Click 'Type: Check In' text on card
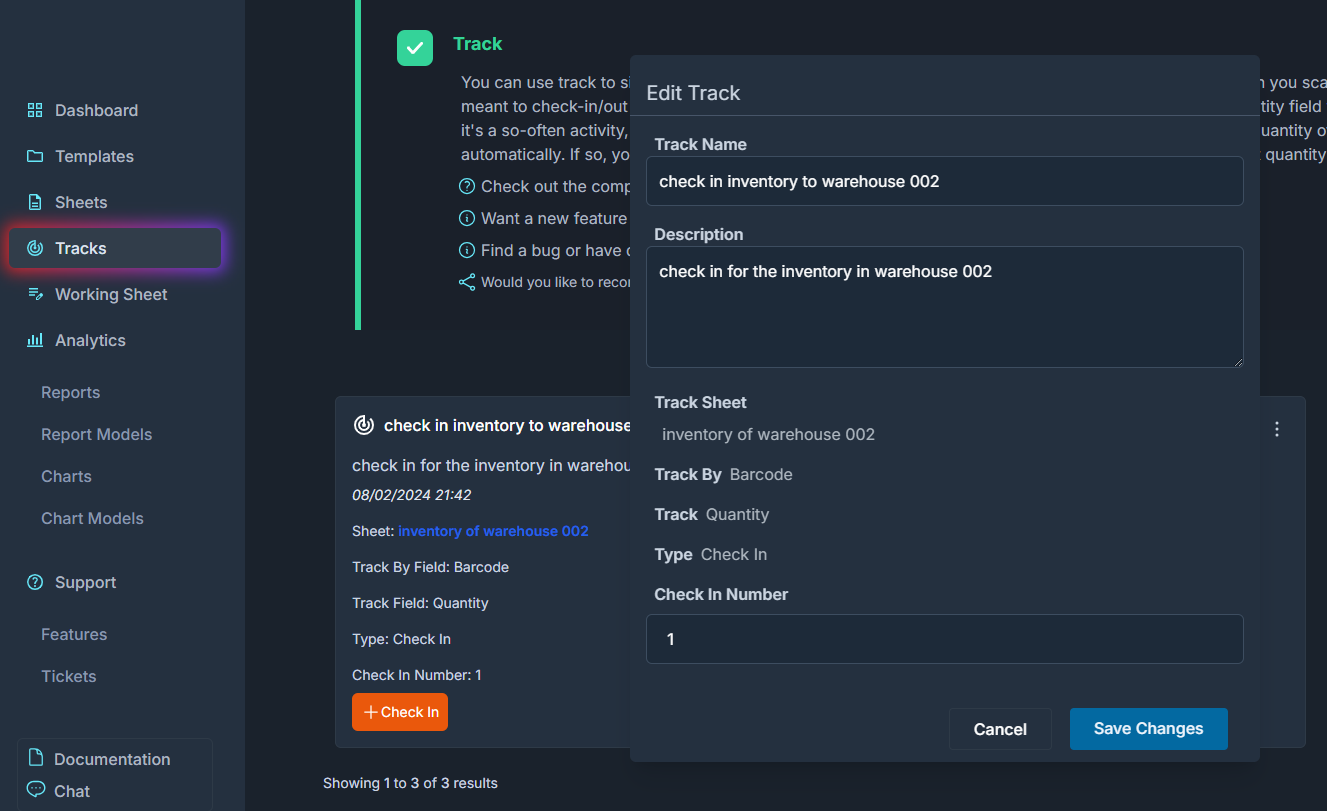1327x811 pixels. point(401,639)
